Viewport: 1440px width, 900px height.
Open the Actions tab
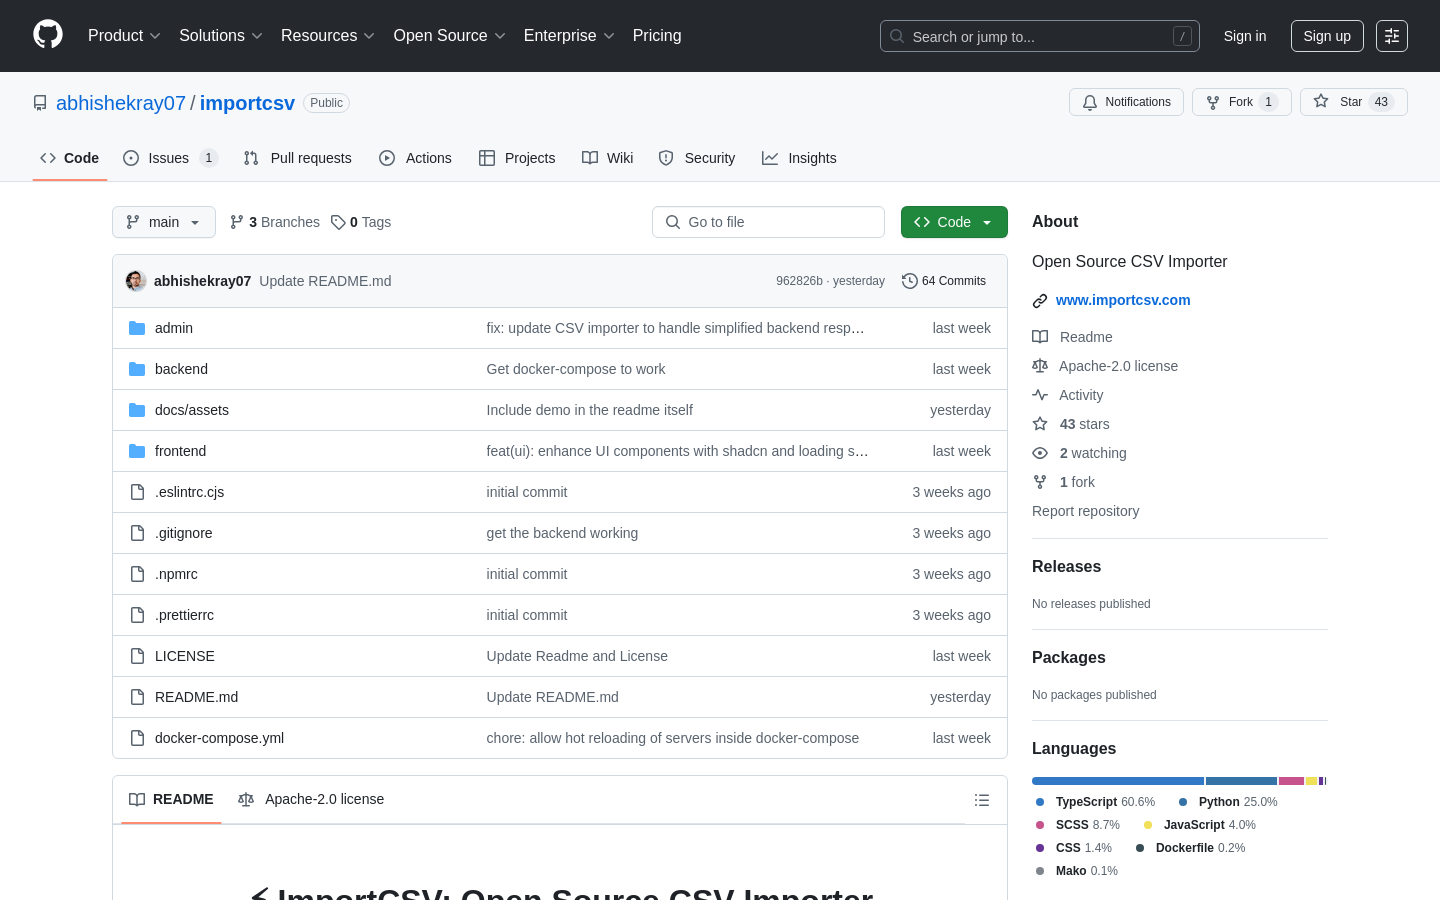click(x=415, y=158)
